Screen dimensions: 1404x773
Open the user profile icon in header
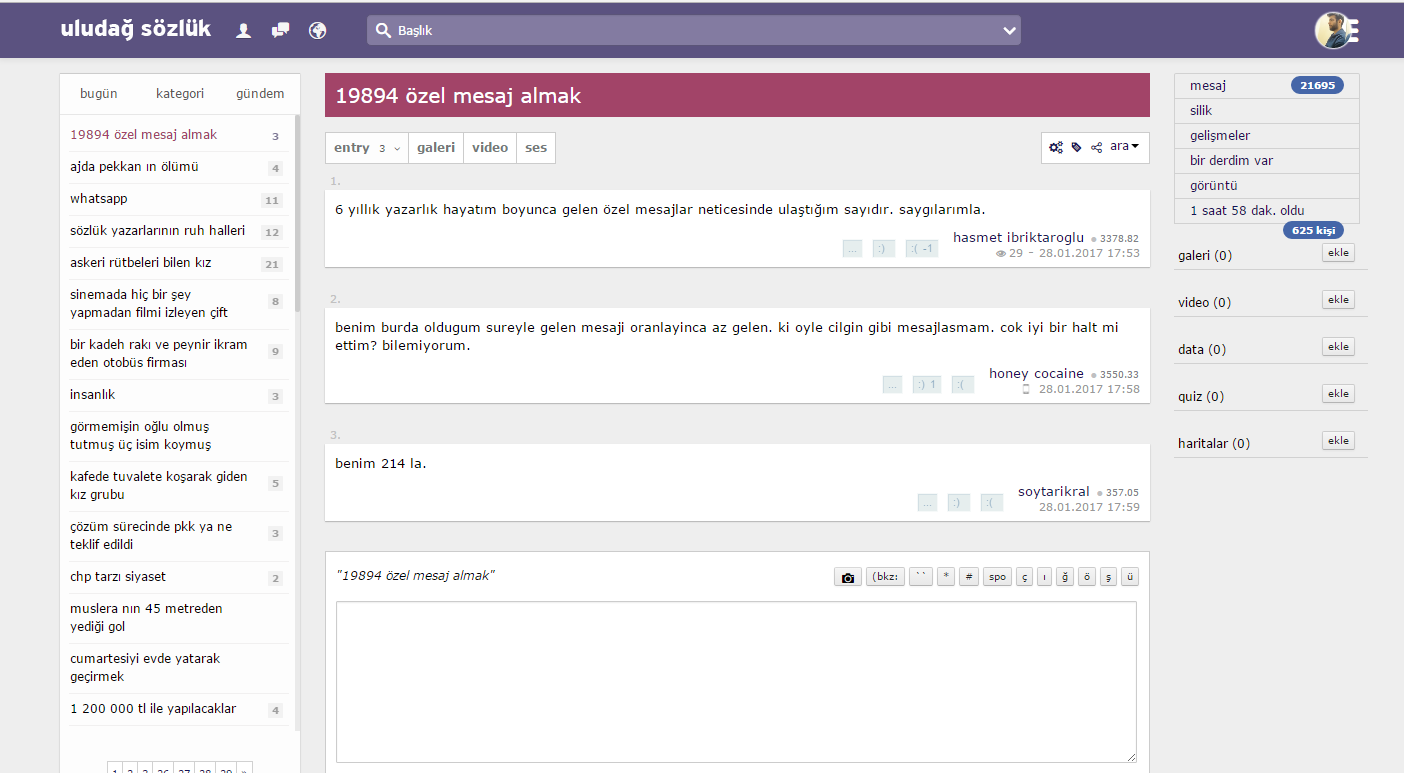(243, 31)
